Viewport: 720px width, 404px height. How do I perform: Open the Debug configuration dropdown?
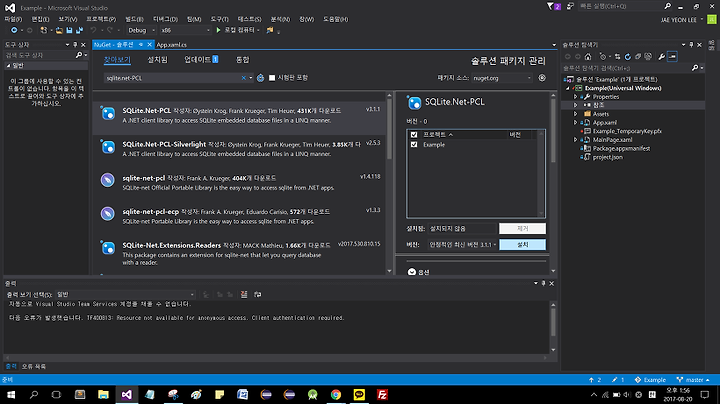[141, 30]
